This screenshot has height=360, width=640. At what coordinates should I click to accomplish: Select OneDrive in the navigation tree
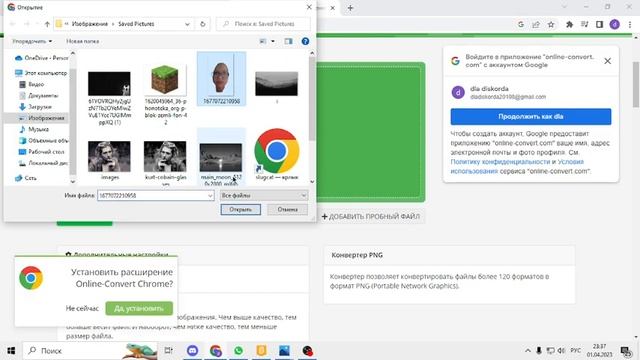coord(41,58)
